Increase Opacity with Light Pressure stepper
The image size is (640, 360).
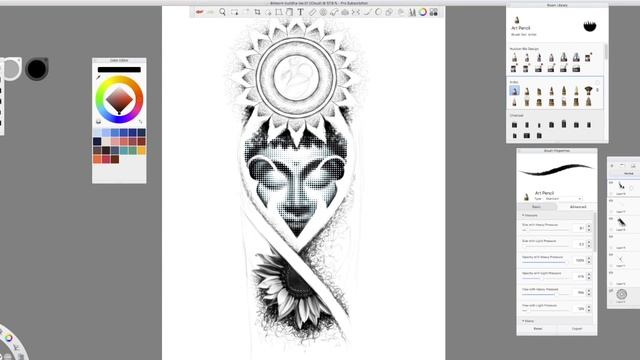pos(589,274)
